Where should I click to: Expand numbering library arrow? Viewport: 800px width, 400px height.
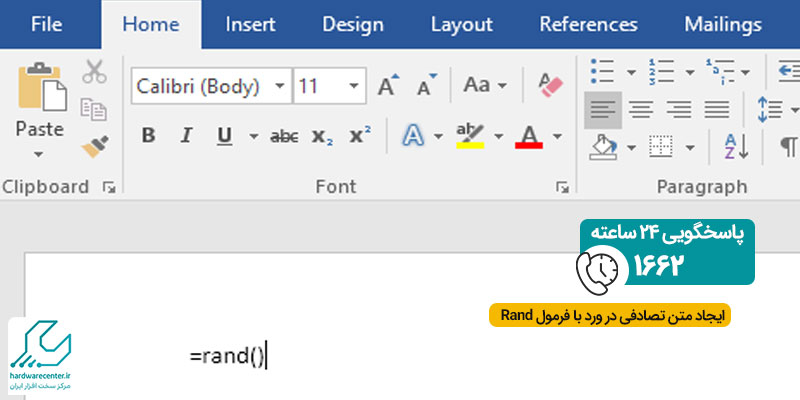pos(690,72)
